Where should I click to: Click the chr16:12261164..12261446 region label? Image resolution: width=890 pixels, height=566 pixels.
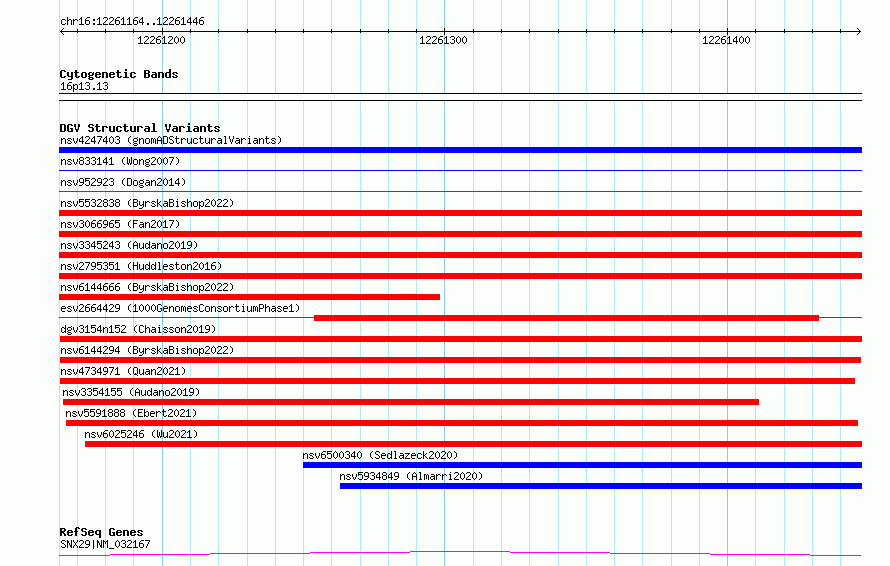tap(132, 22)
